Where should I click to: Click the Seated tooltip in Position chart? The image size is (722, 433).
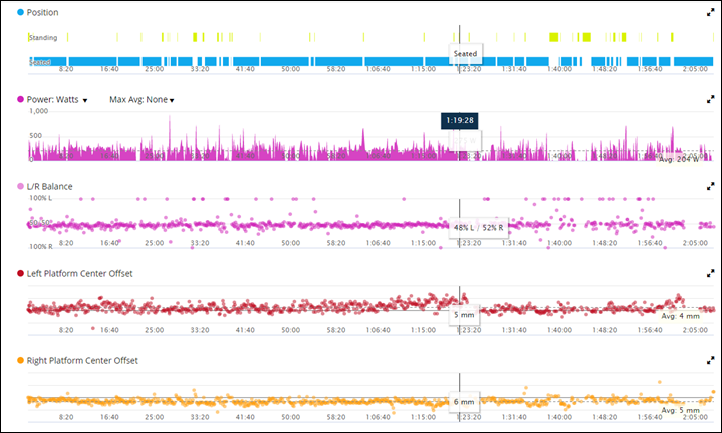pyautogui.click(x=468, y=53)
